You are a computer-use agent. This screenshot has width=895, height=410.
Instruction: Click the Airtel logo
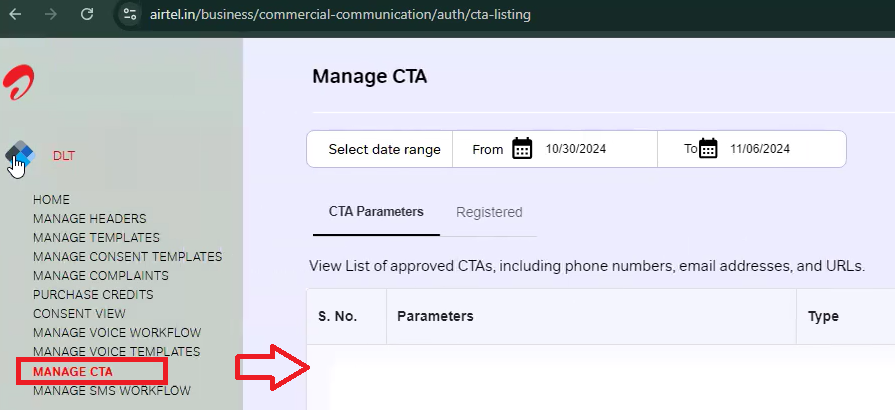click(19, 82)
